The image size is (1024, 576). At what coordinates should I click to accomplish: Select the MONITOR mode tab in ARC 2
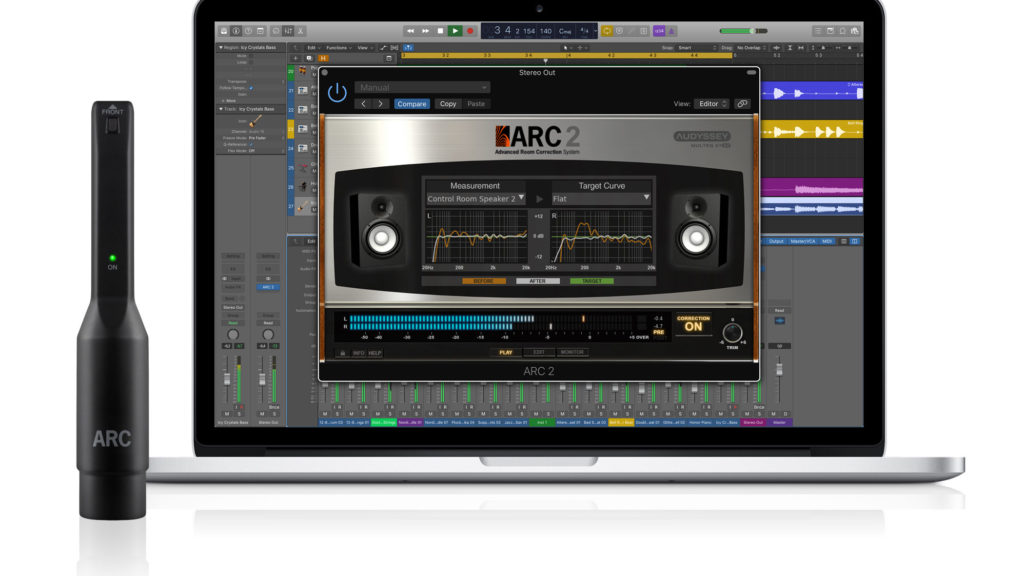572,353
